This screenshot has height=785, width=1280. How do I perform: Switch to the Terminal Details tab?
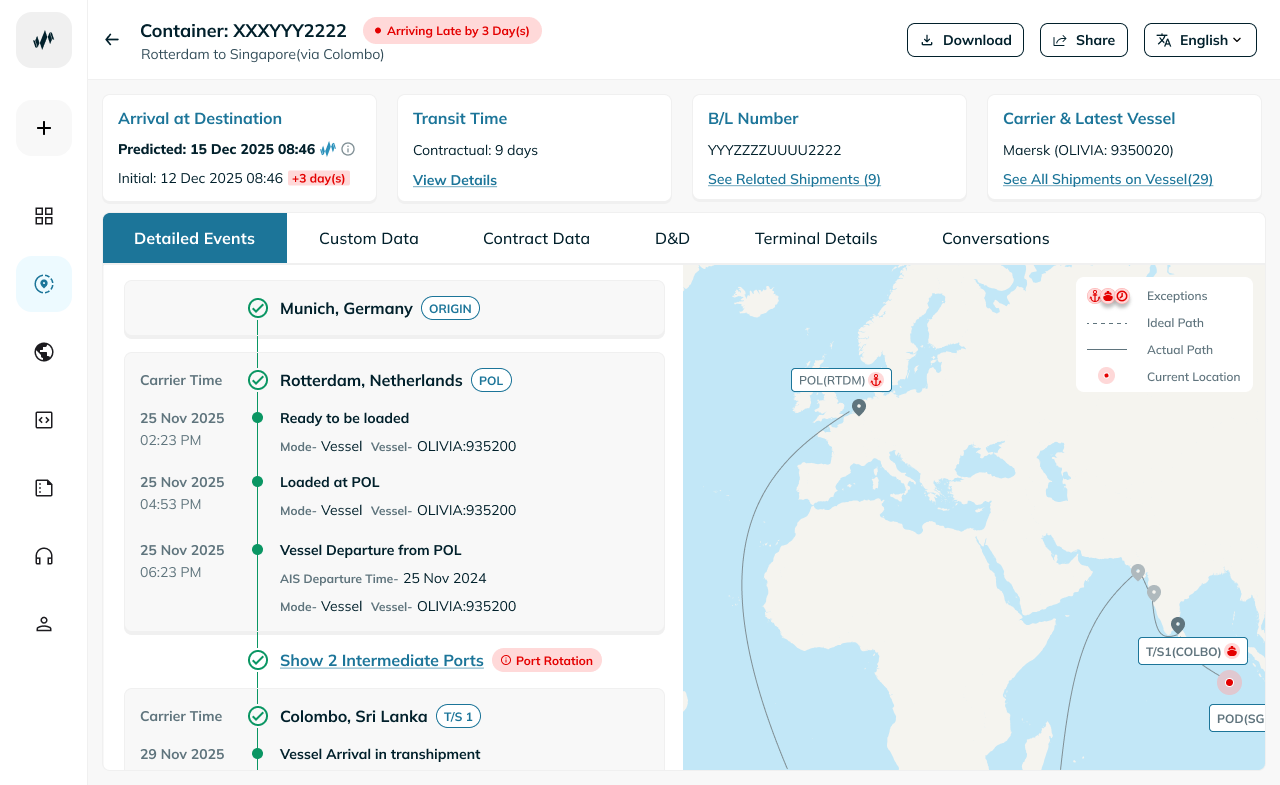pyautogui.click(x=816, y=238)
